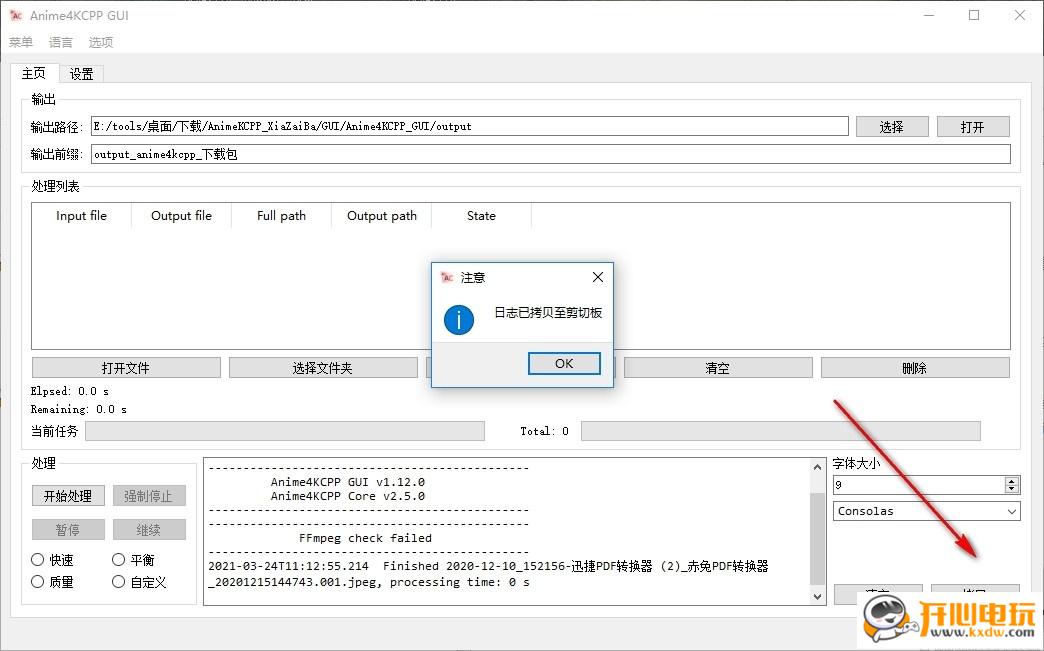Open the 选项 menu
This screenshot has width=1044, height=651.
coord(101,42)
